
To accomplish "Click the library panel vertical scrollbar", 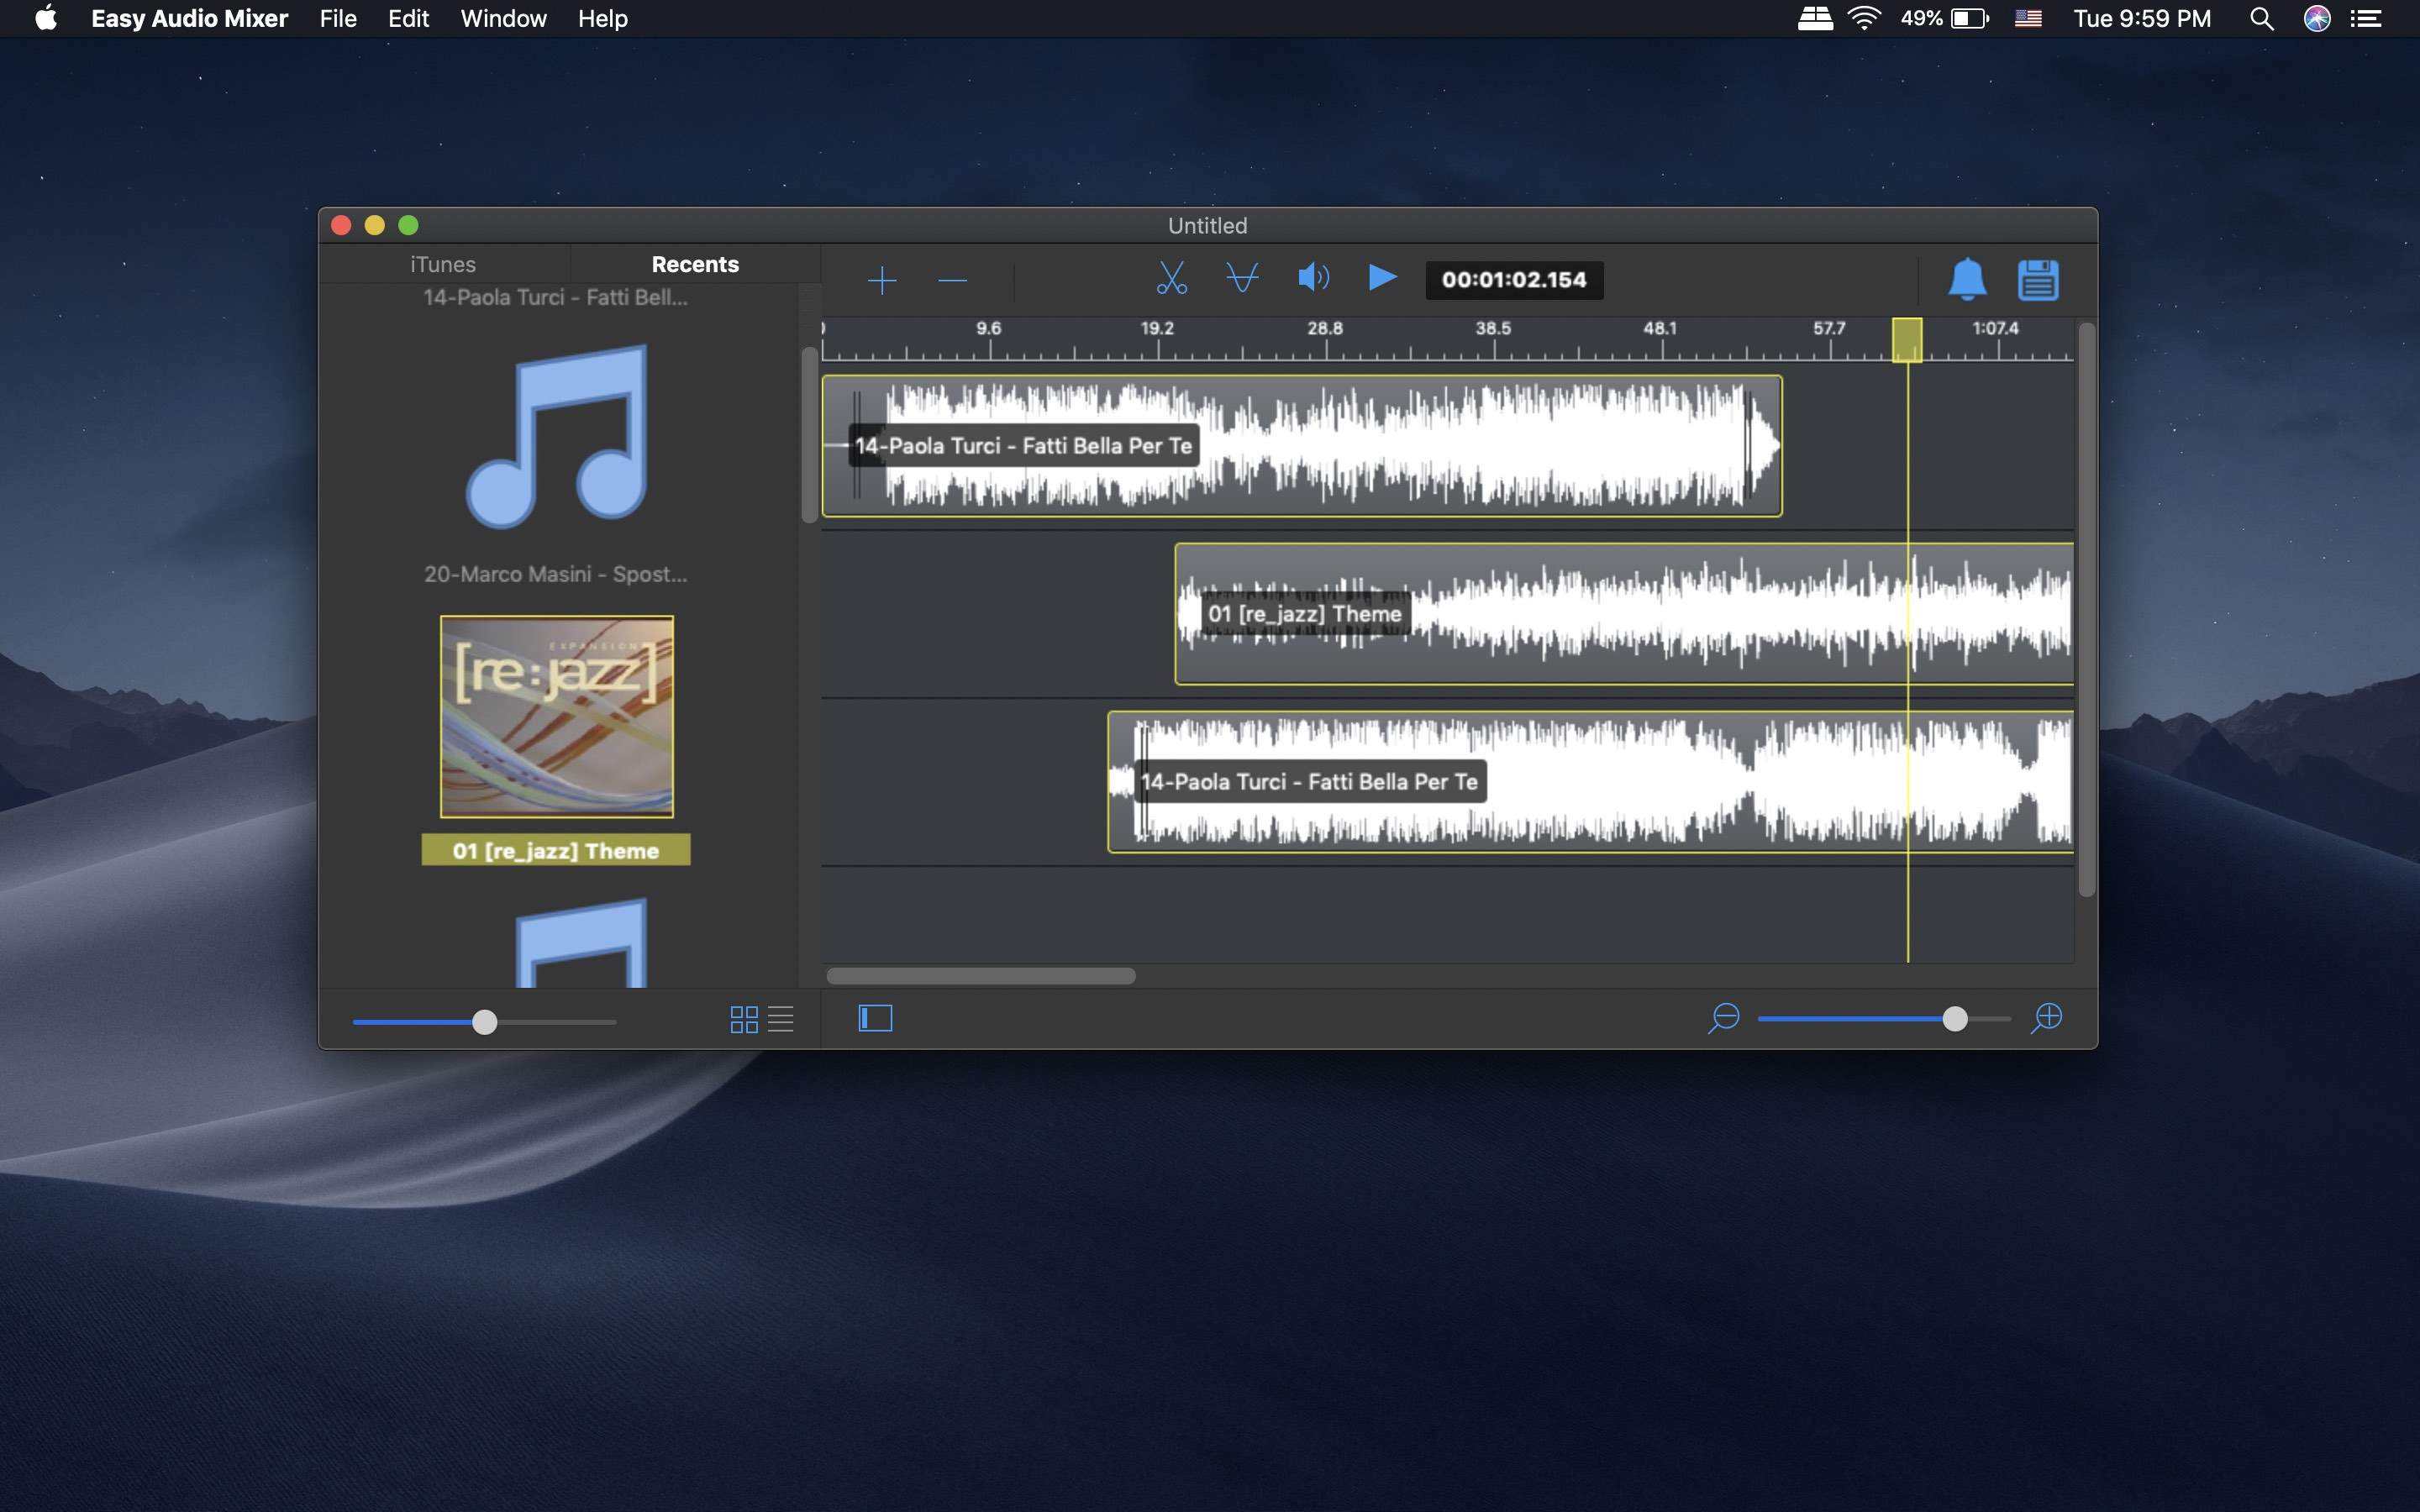I will 809,434.
